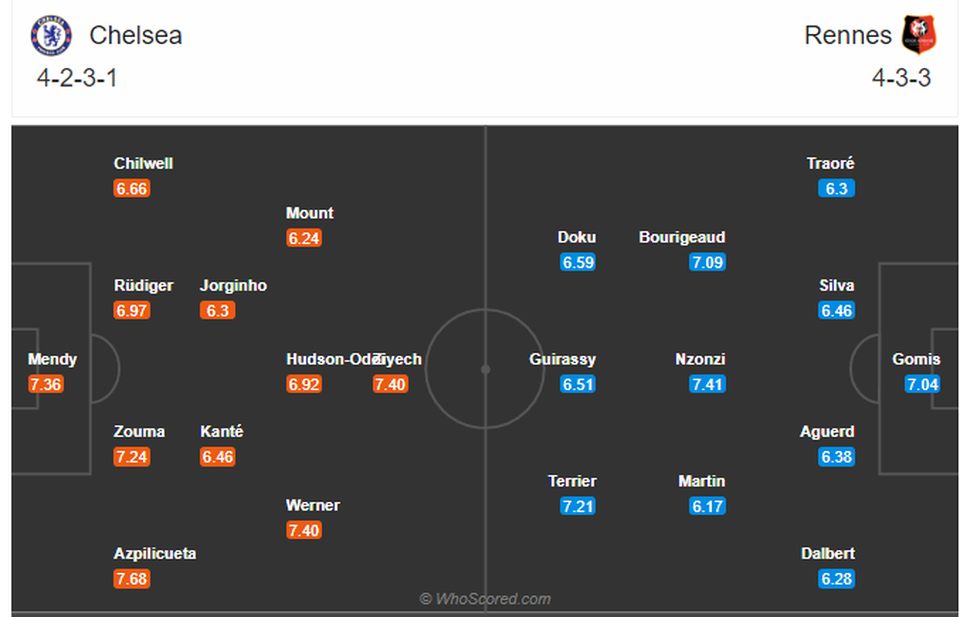This screenshot has width=960, height=617.
Task: Click Nzonzi's 7.41 rating badge
Action: pyautogui.click(x=707, y=384)
